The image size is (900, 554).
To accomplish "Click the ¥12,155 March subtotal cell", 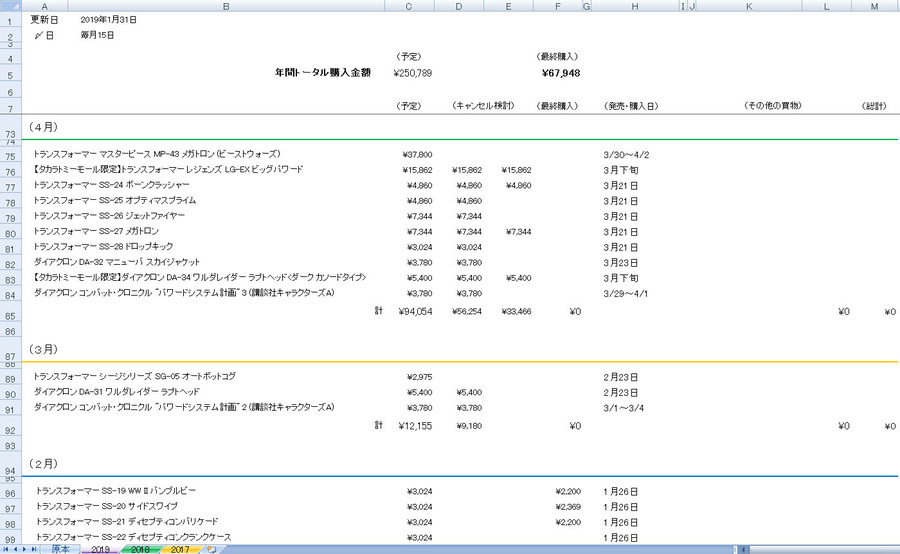I will (x=415, y=425).
